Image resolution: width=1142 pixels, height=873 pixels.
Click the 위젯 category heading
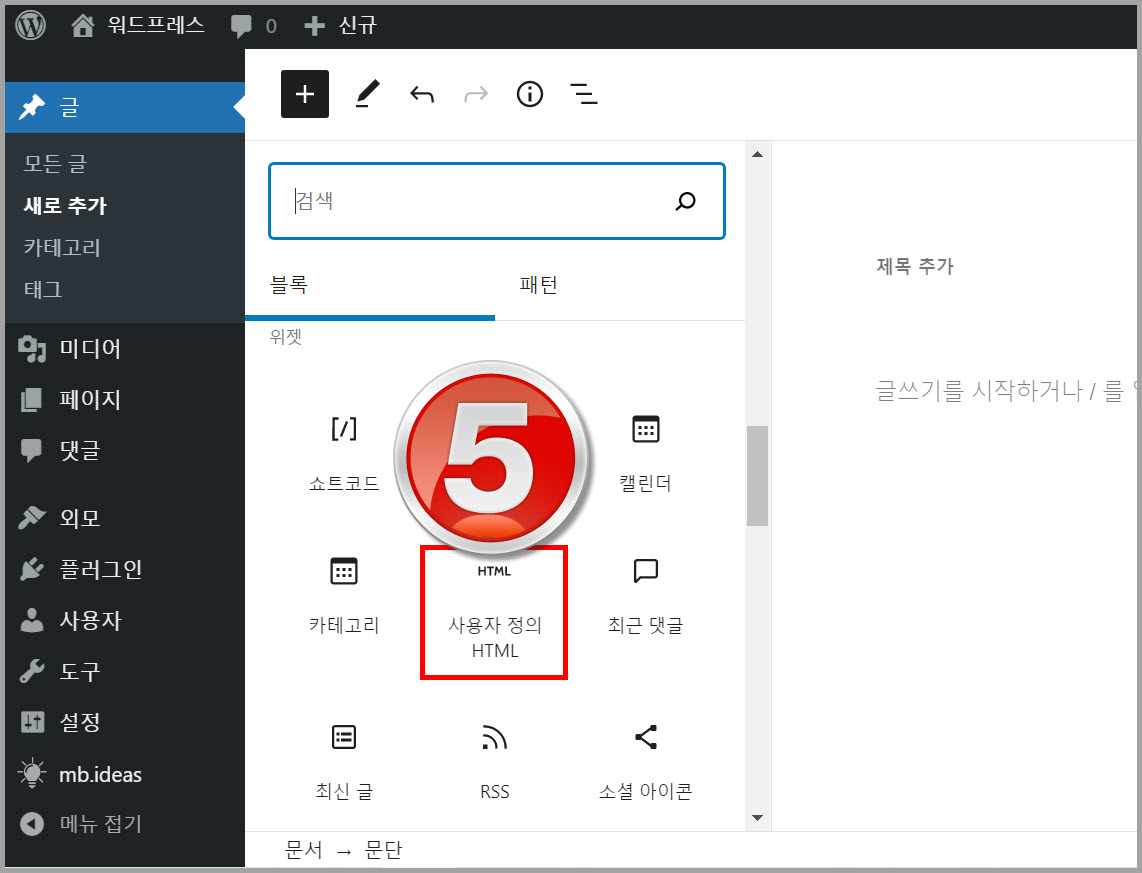pos(286,336)
